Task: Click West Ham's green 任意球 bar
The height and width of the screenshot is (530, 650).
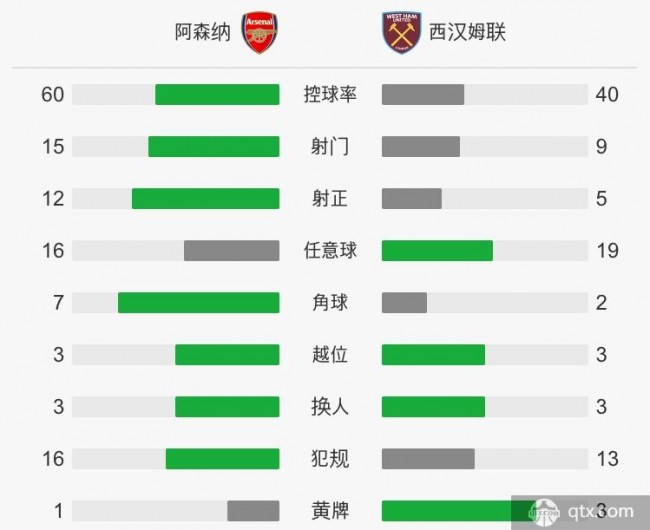Action: [x=437, y=251]
